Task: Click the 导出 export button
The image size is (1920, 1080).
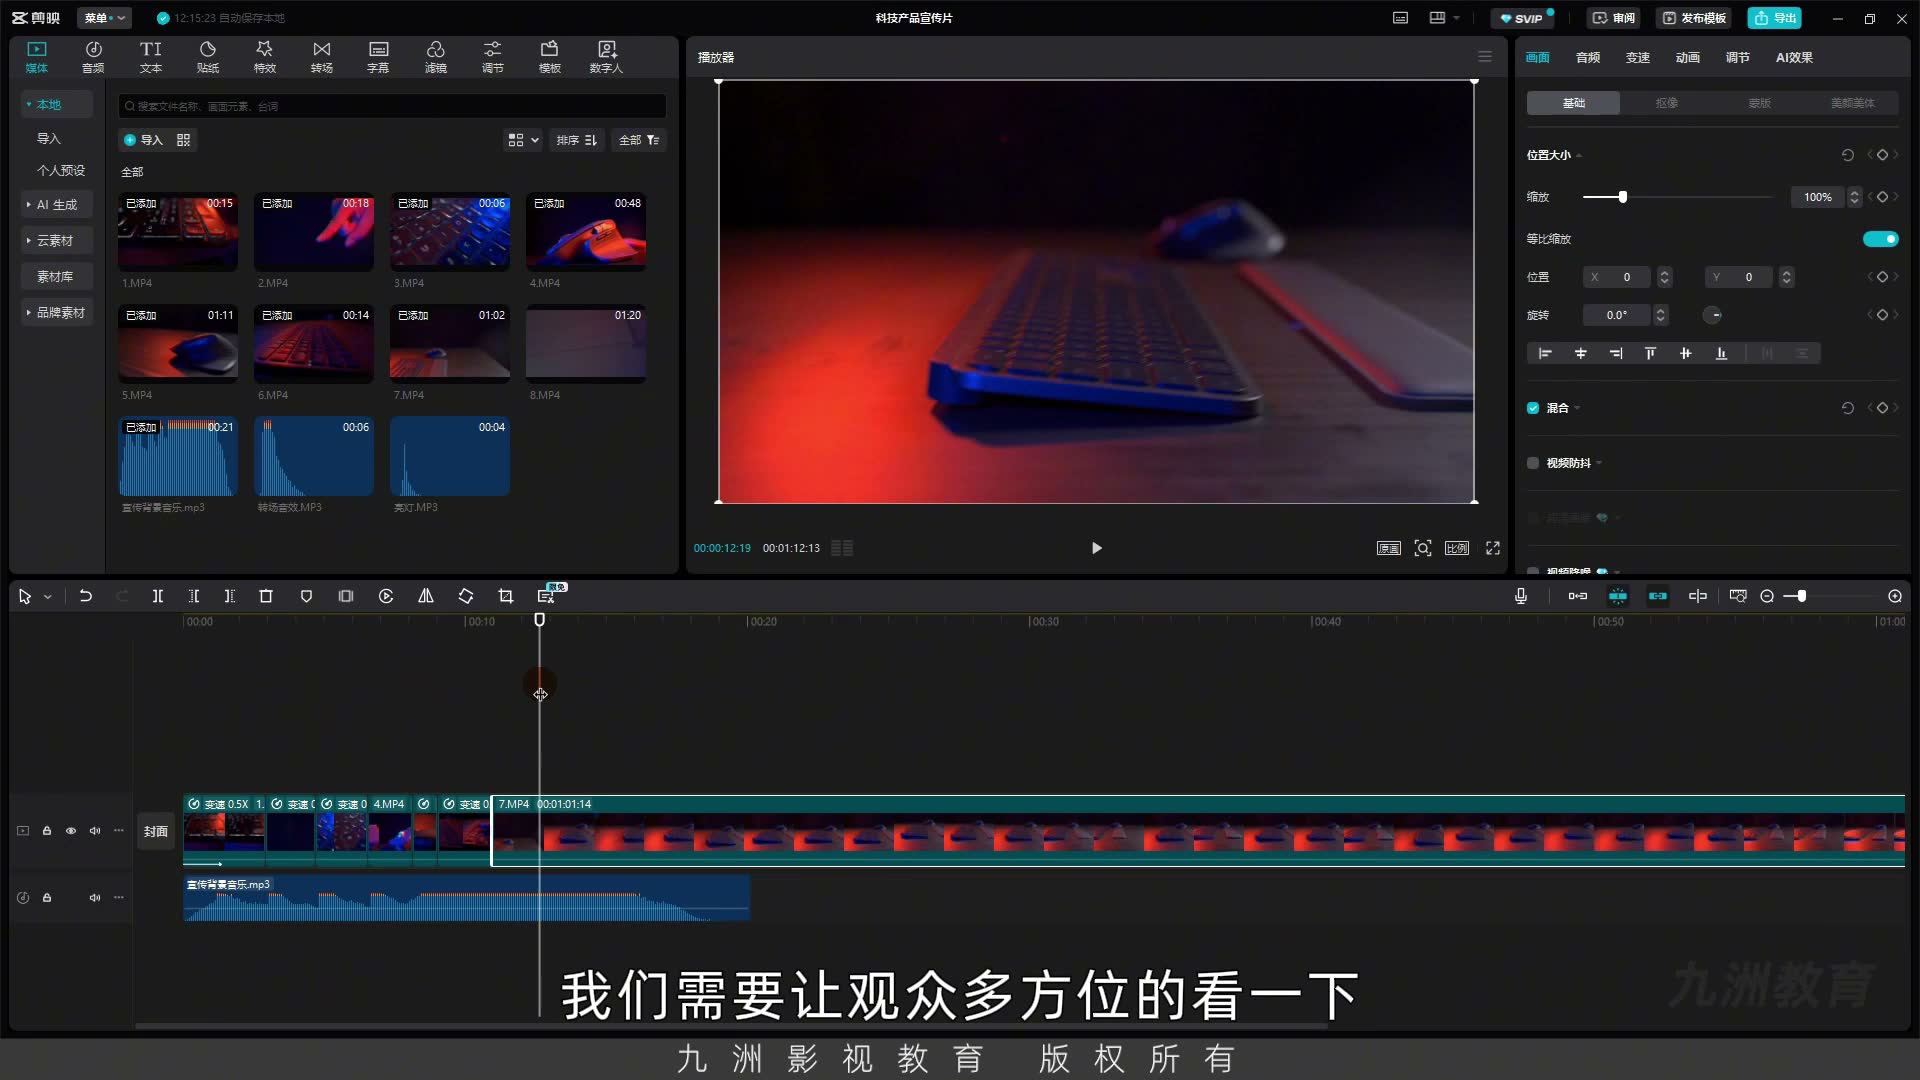Action: (x=1775, y=18)
